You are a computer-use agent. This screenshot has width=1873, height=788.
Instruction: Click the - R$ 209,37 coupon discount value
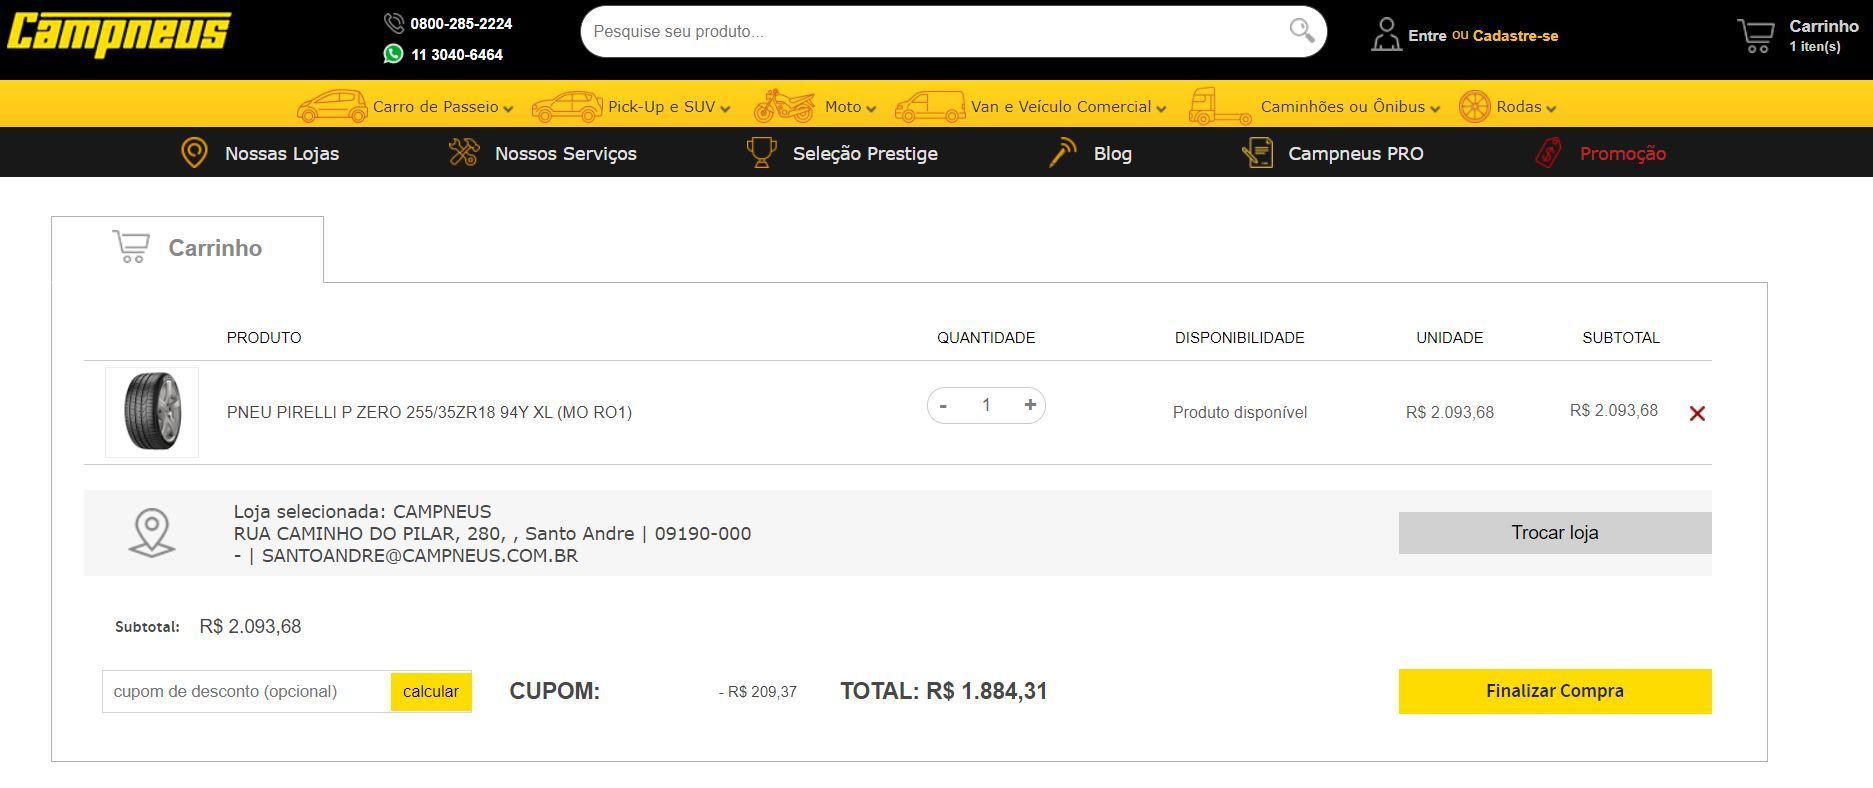click(758, 692)
